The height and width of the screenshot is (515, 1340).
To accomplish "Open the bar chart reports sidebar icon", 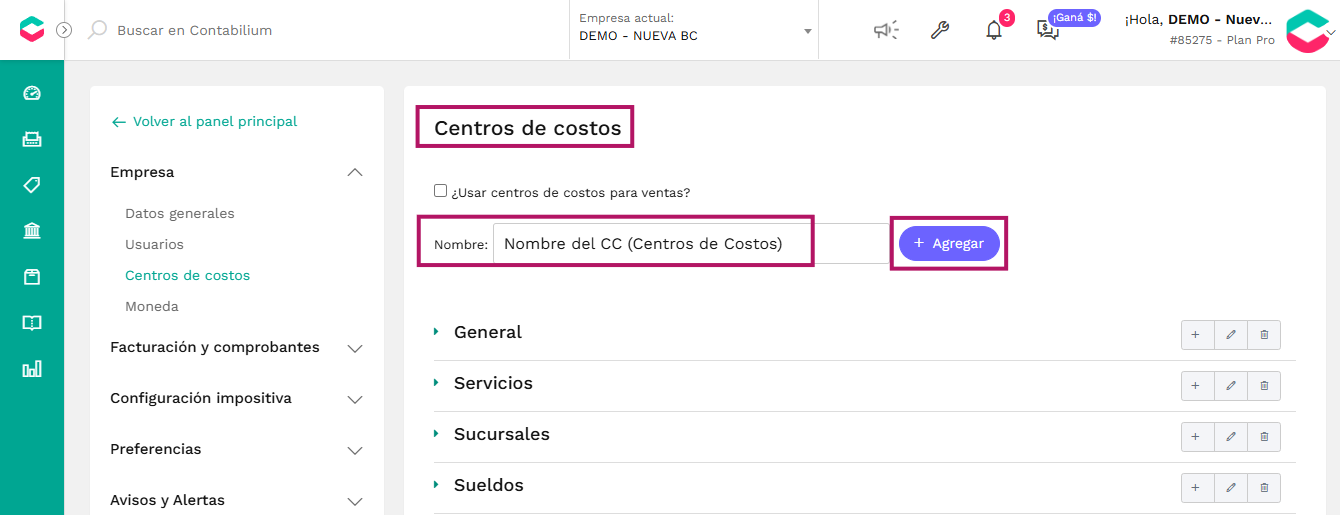I will (x=32, y=369).
